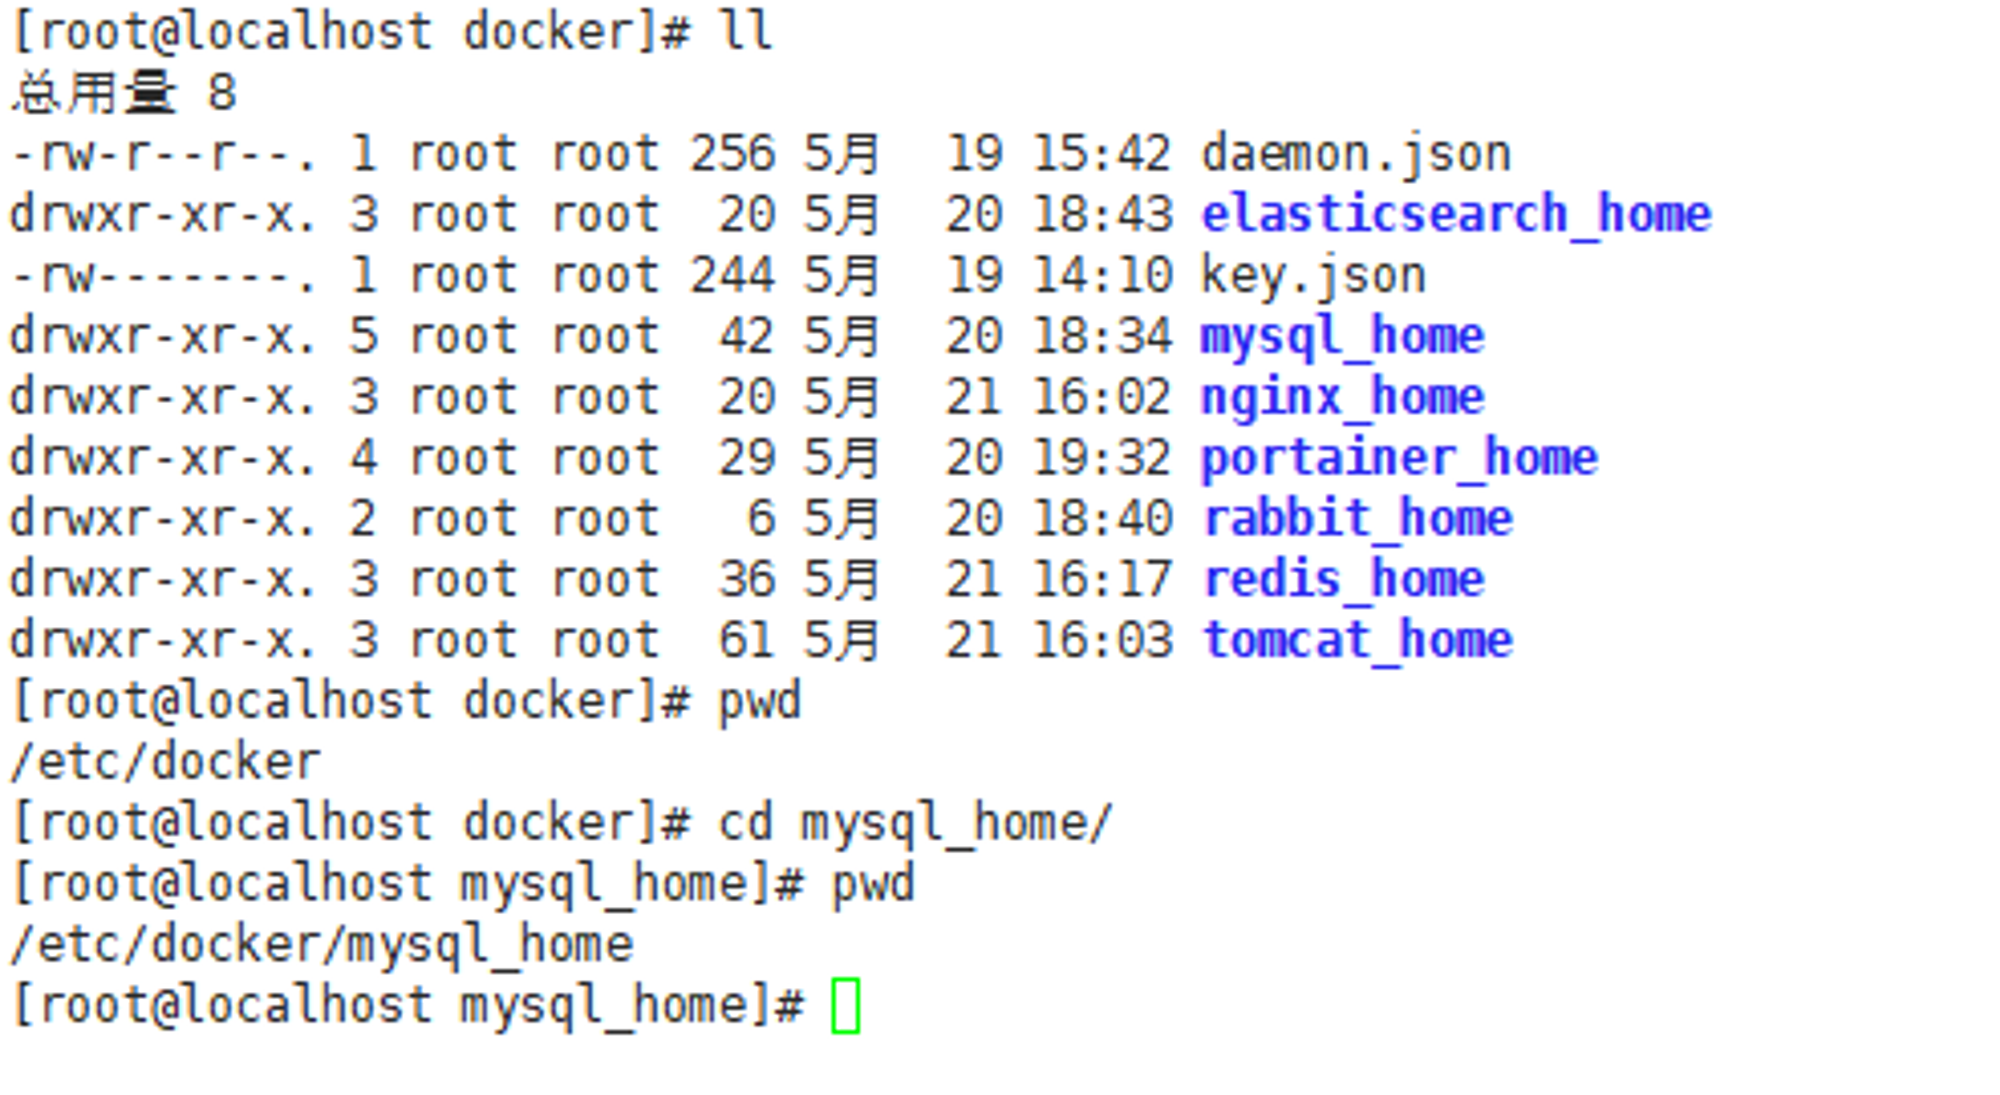Click the nginx_home directory name
The height and width of the screenshot is (1095, 2000).
pos(1342,398)
